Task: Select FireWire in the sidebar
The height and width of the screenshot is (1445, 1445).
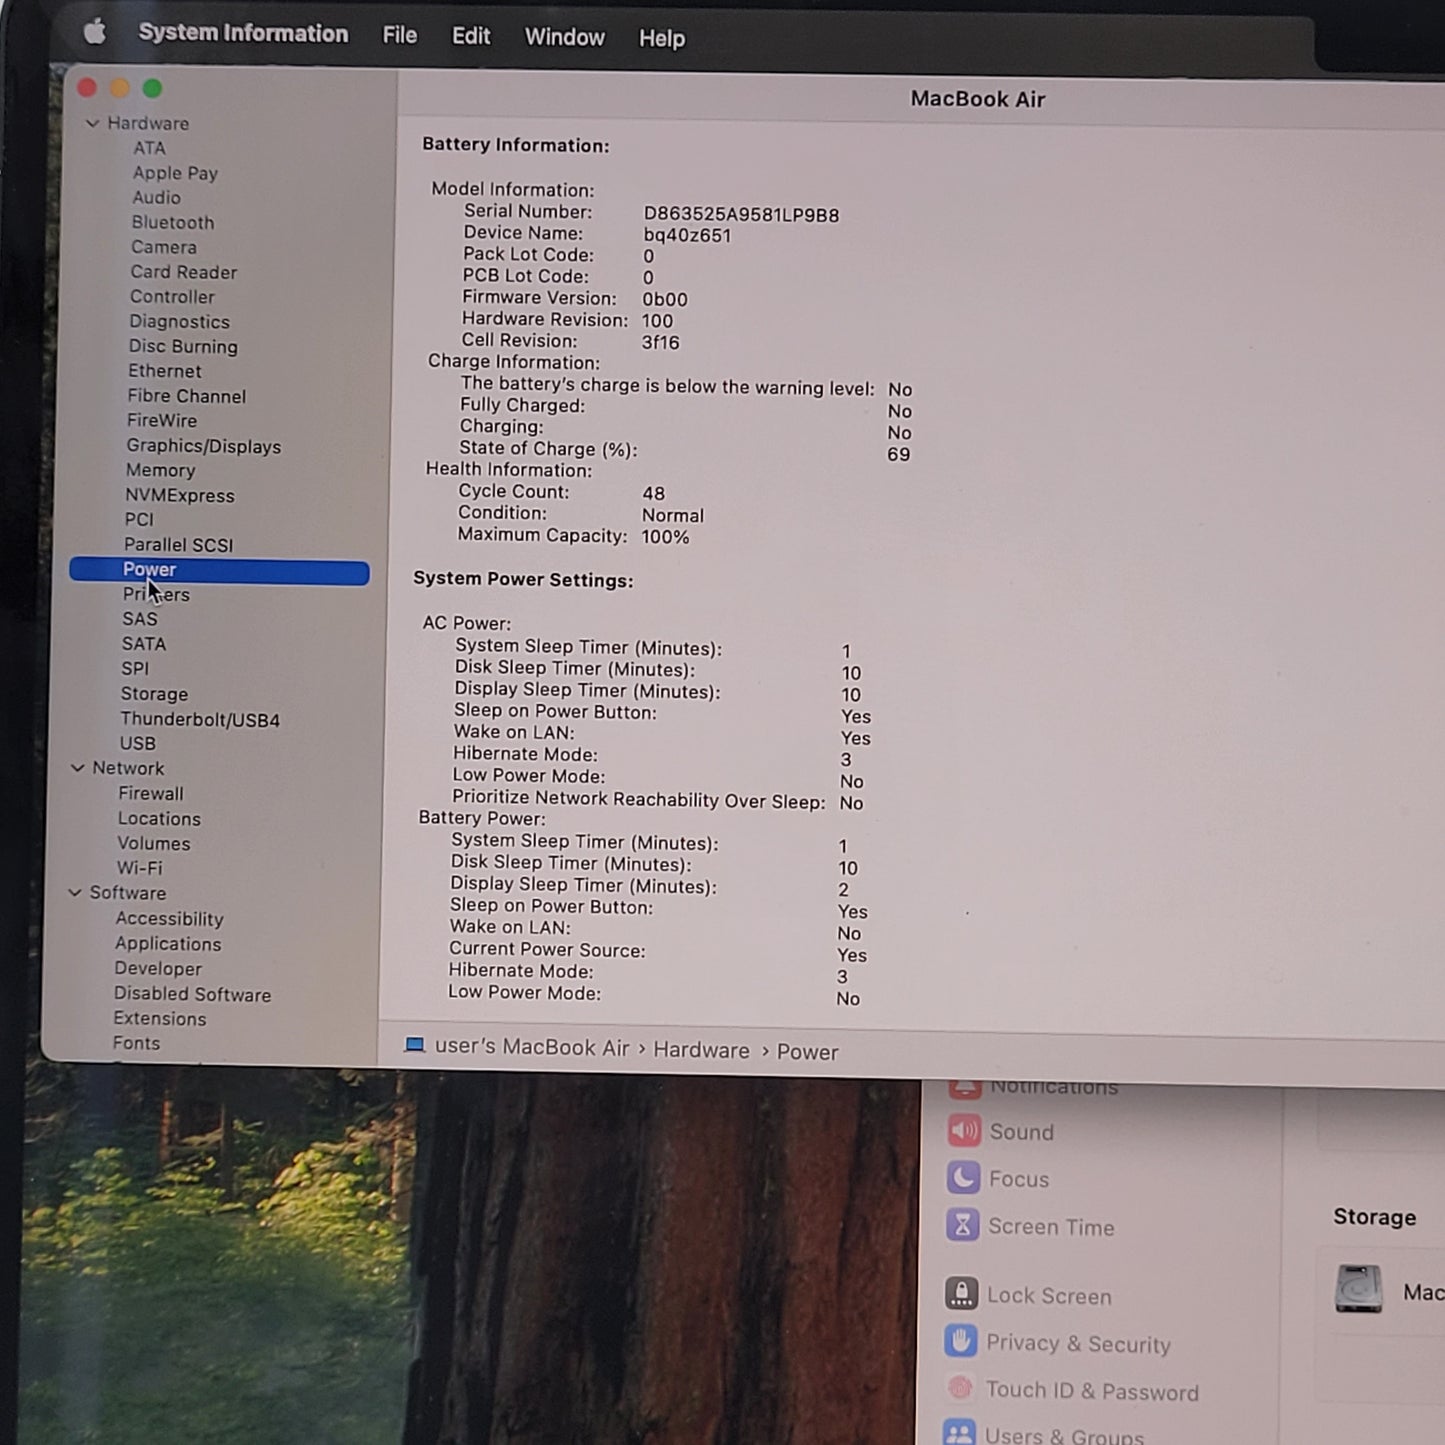Action: tap(162, 421)
